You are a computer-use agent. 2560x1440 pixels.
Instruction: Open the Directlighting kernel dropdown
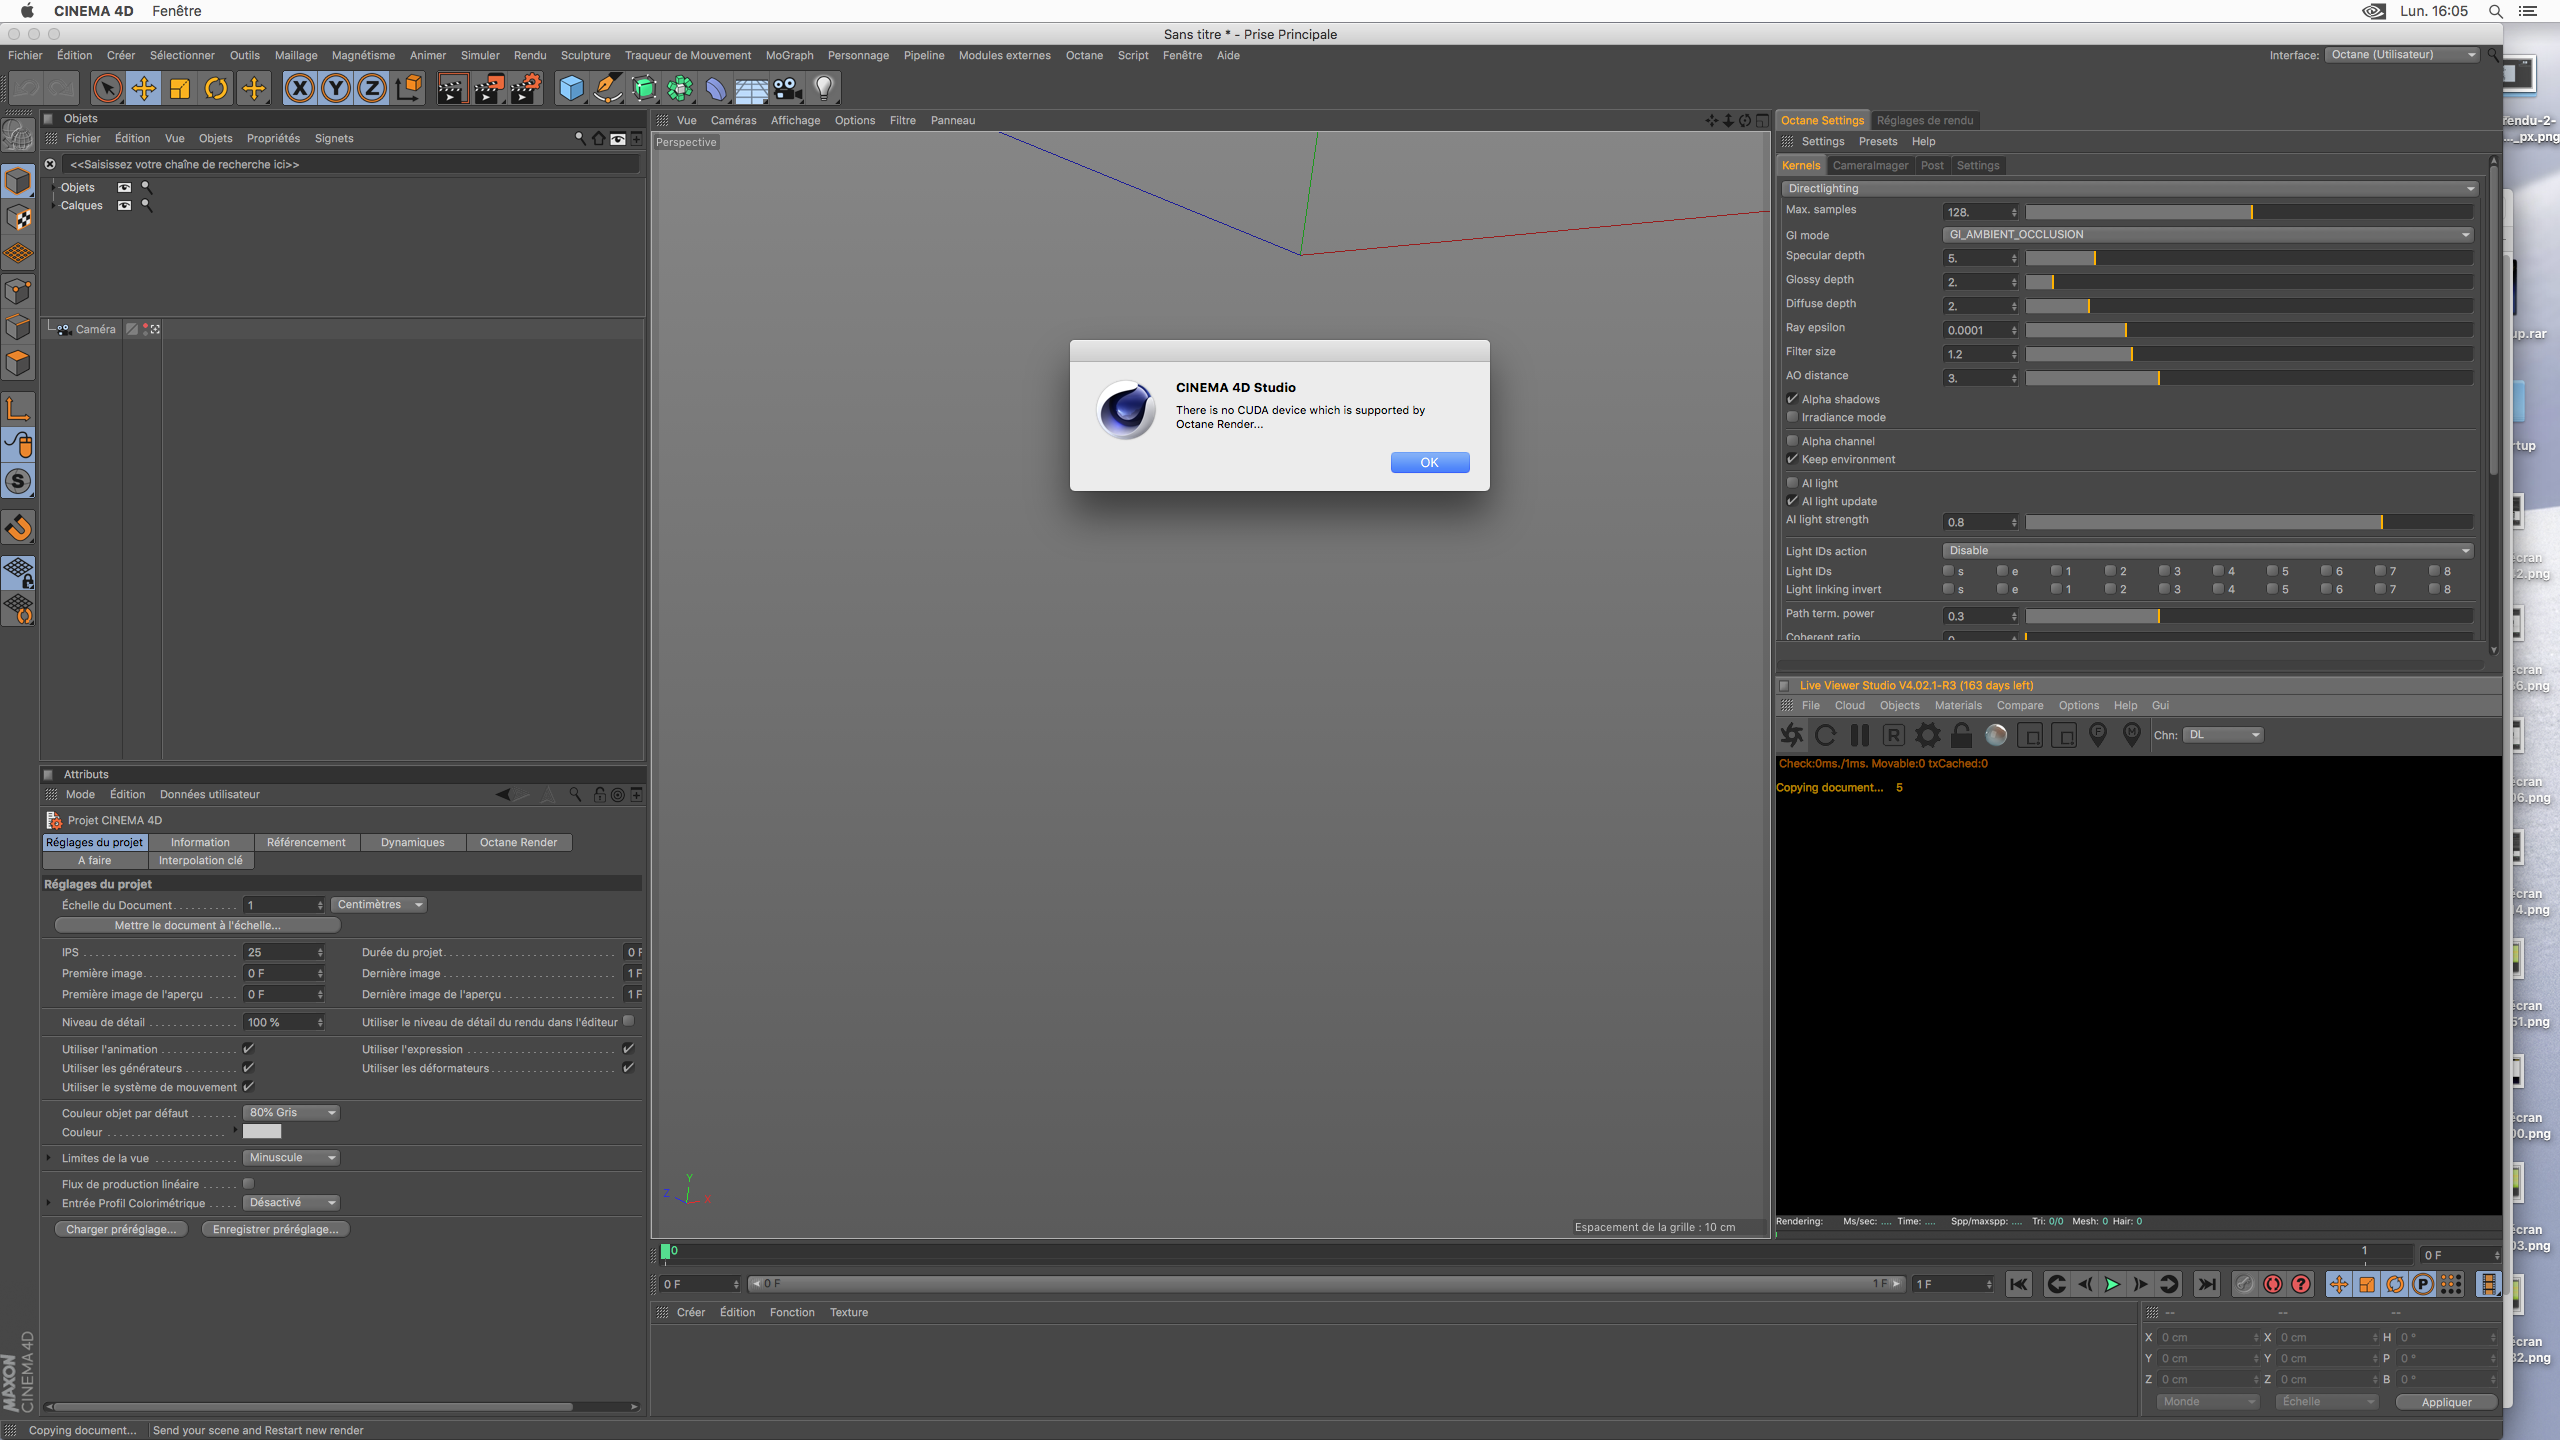point(2130,188)
